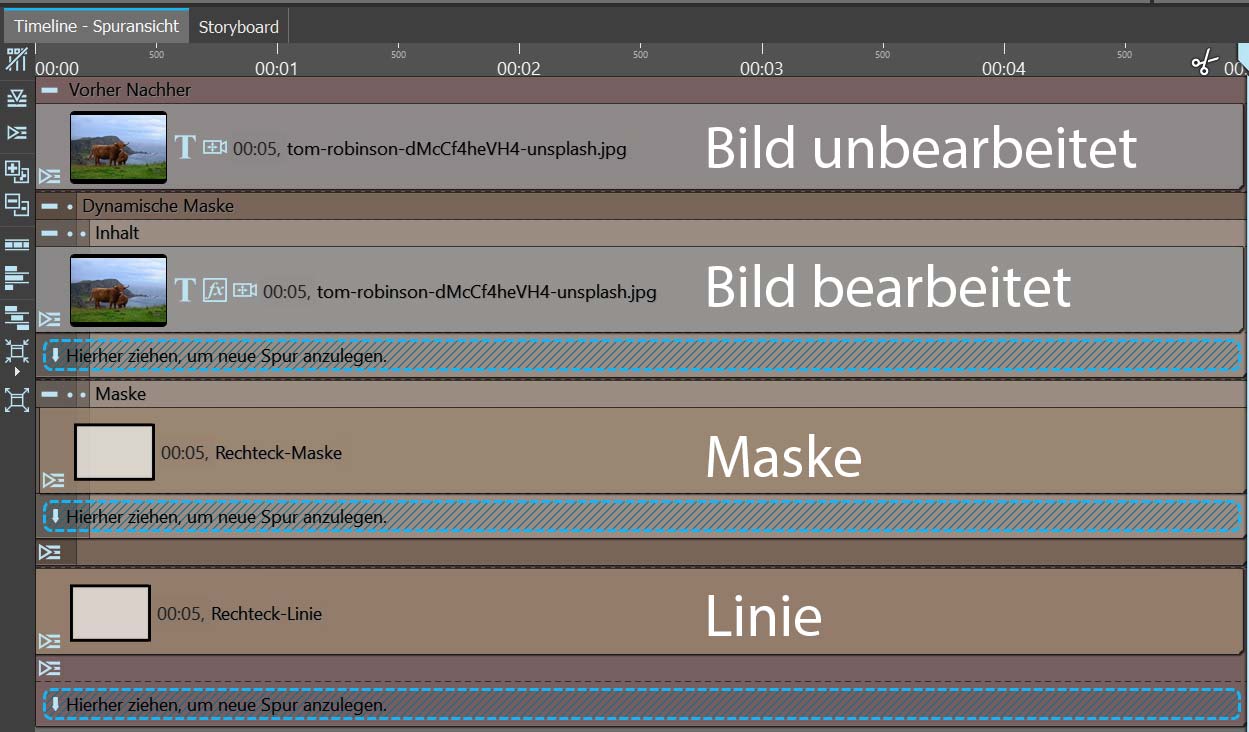Click the Rechteck-Maske object label
1249x732 pixels.
(x=278, y=453)
